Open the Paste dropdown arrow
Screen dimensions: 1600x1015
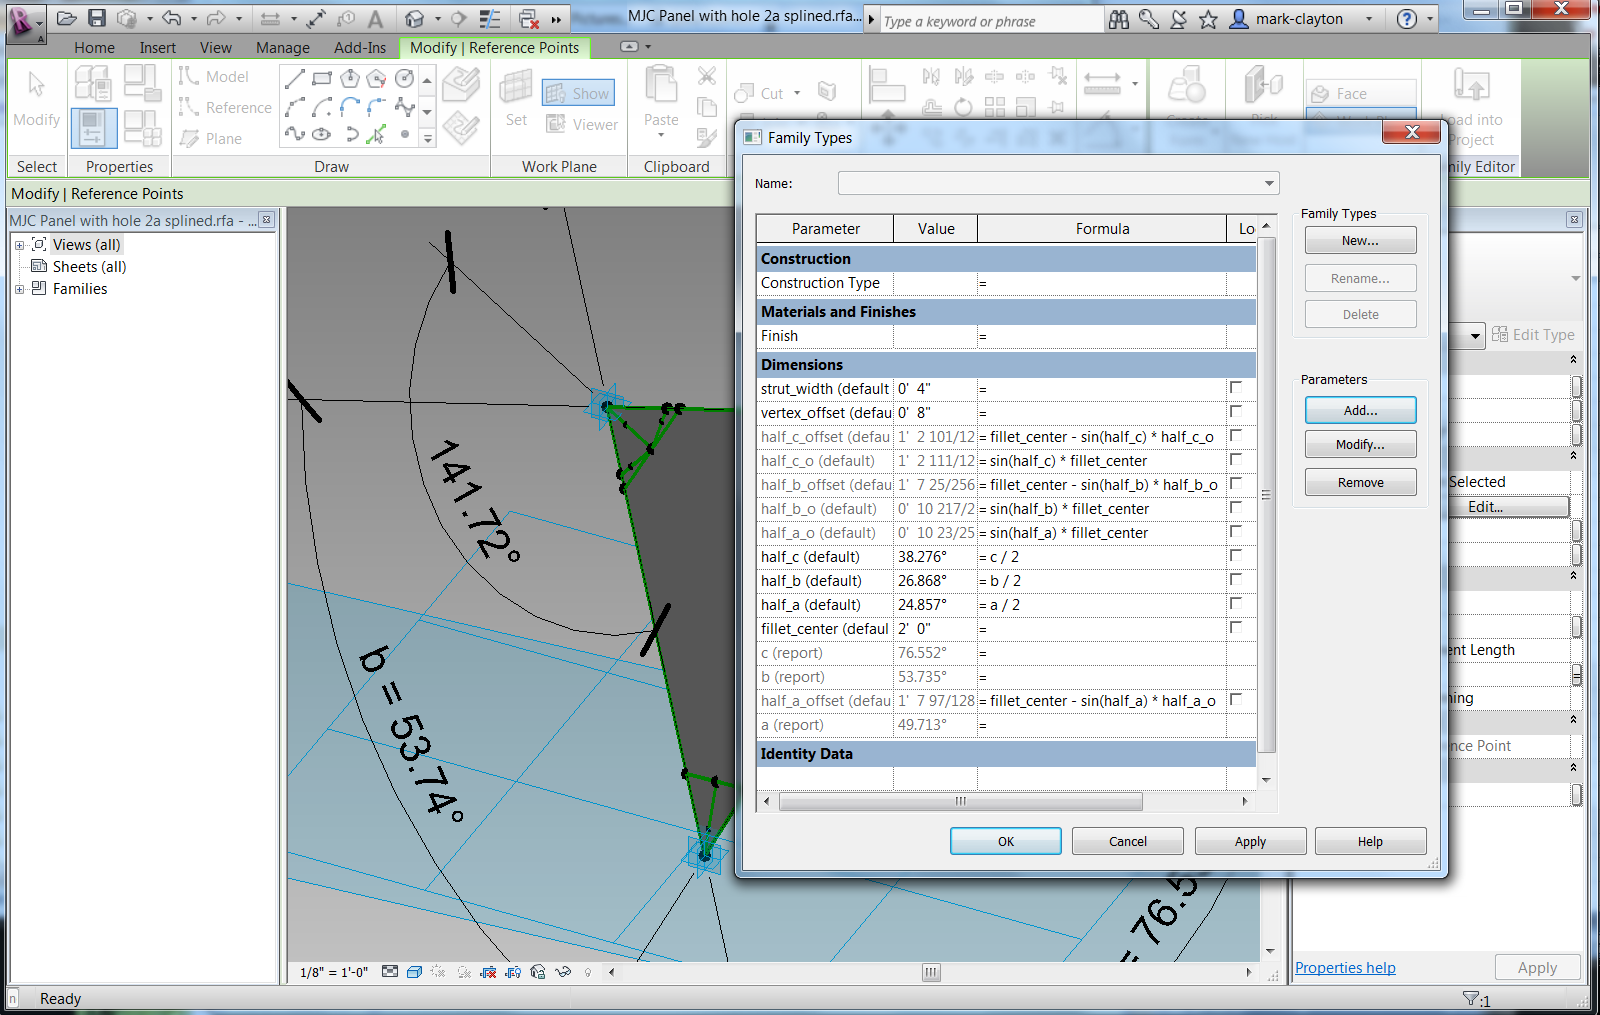pyautogui.click(x=661, y=135)
